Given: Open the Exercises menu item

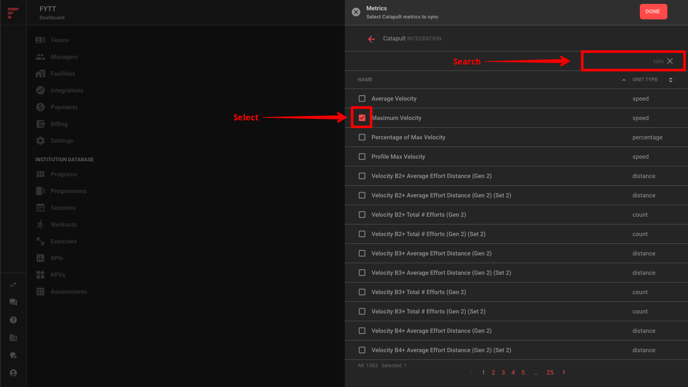Looking at the screenshot, I should 63,241.
